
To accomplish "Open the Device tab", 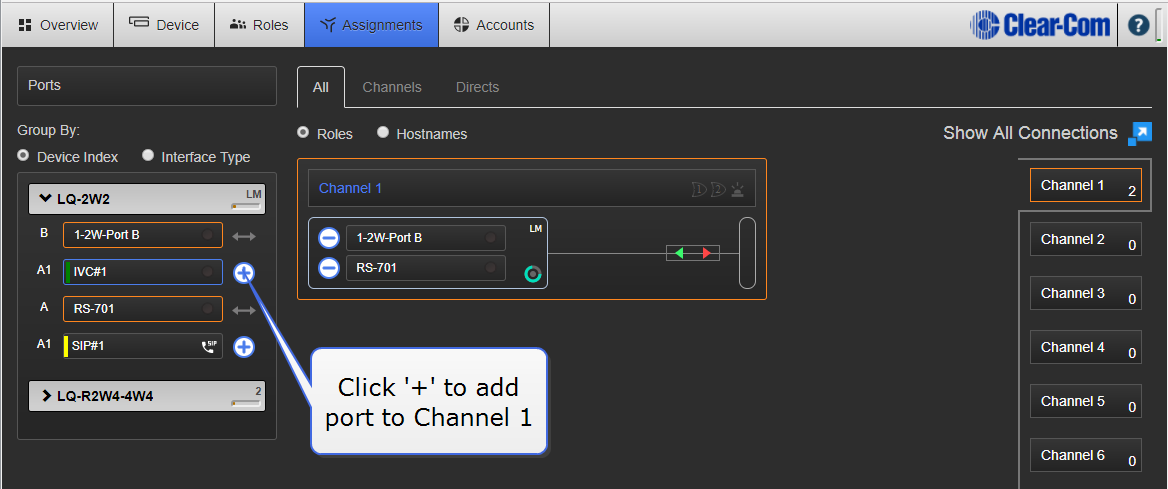I will (164, 25).
